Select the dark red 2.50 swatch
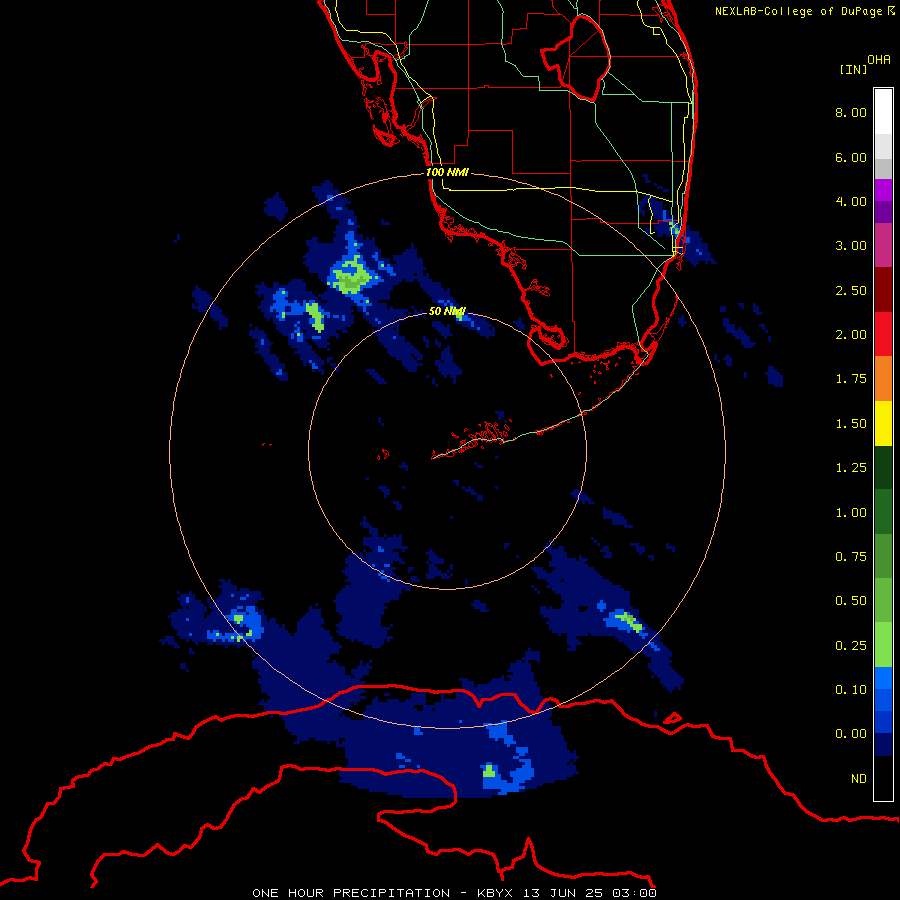Screen dimensions: 900x900 coord(883,290)
